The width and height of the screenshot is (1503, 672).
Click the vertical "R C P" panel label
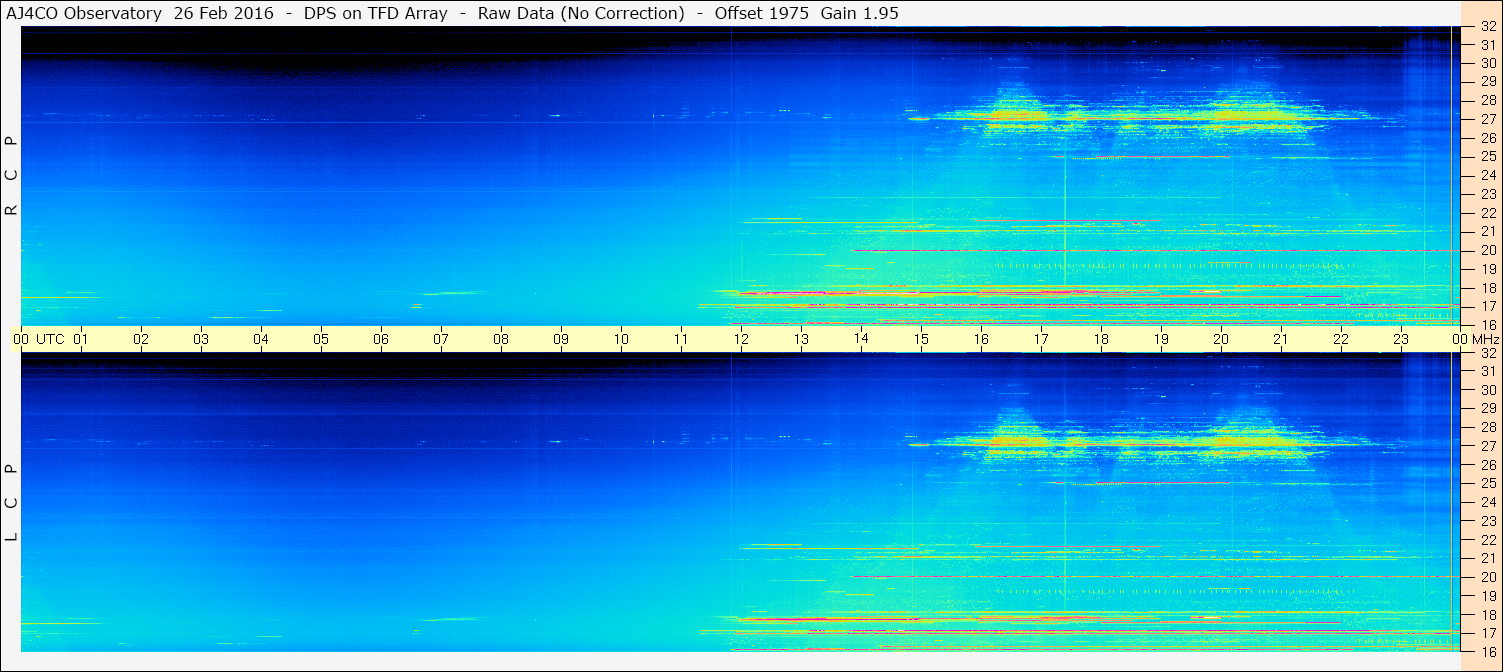[12, 176]
